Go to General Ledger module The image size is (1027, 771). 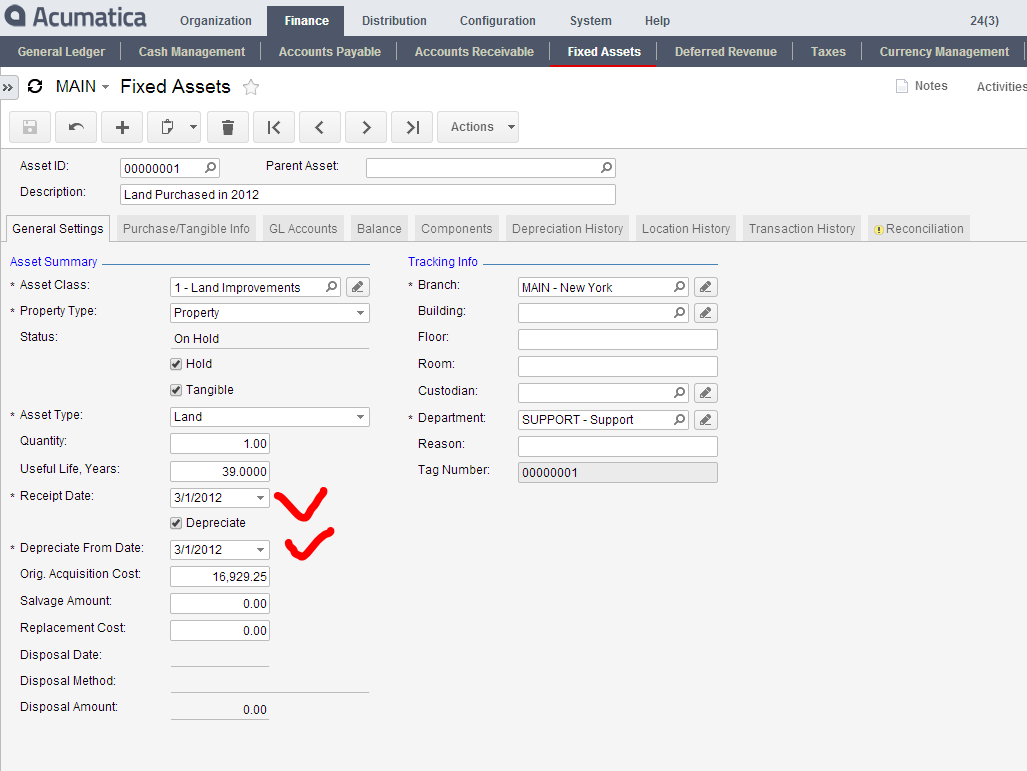coord(61,52)
